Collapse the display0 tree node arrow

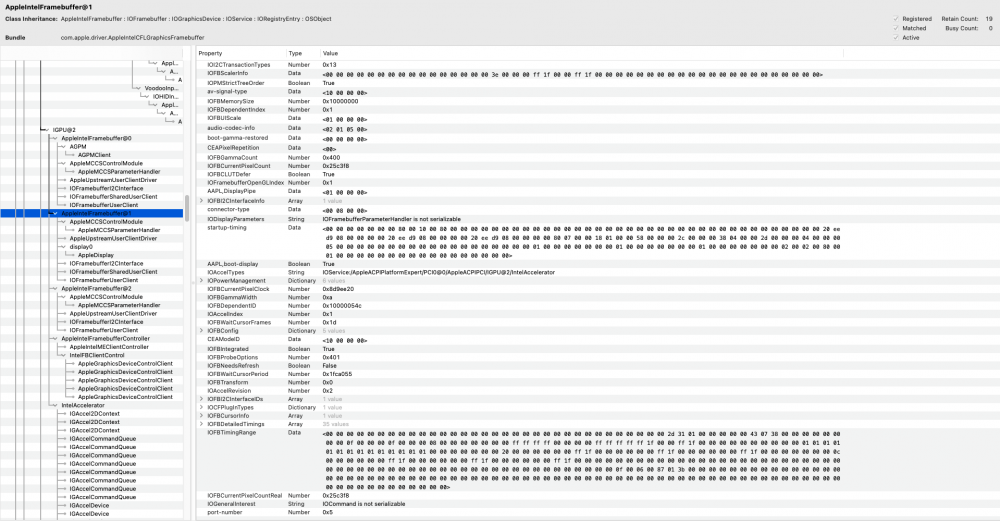coord(63,247)
